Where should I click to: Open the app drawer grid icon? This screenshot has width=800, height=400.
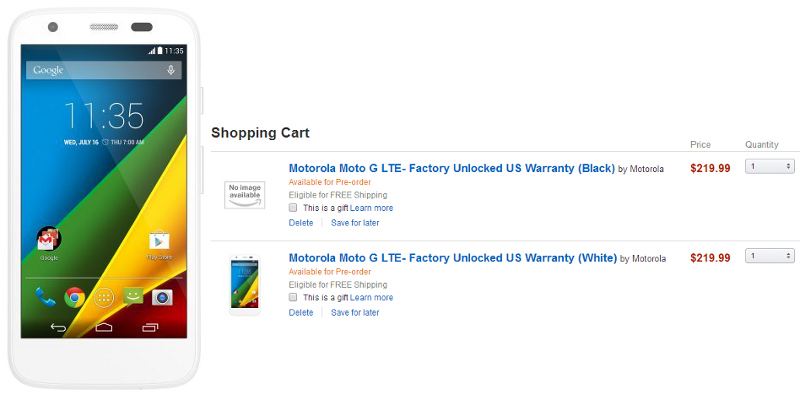103,297
